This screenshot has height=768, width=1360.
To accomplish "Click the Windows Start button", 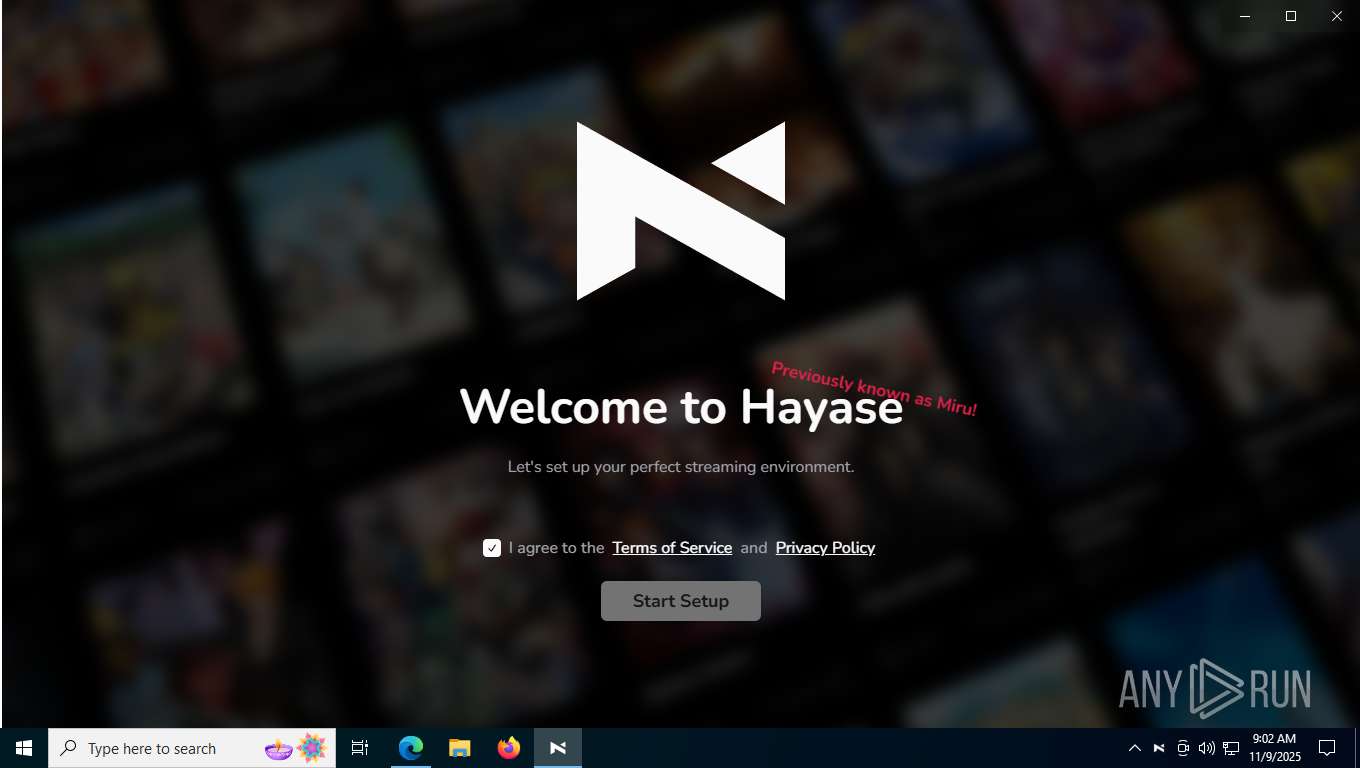I will pos(24,748).
